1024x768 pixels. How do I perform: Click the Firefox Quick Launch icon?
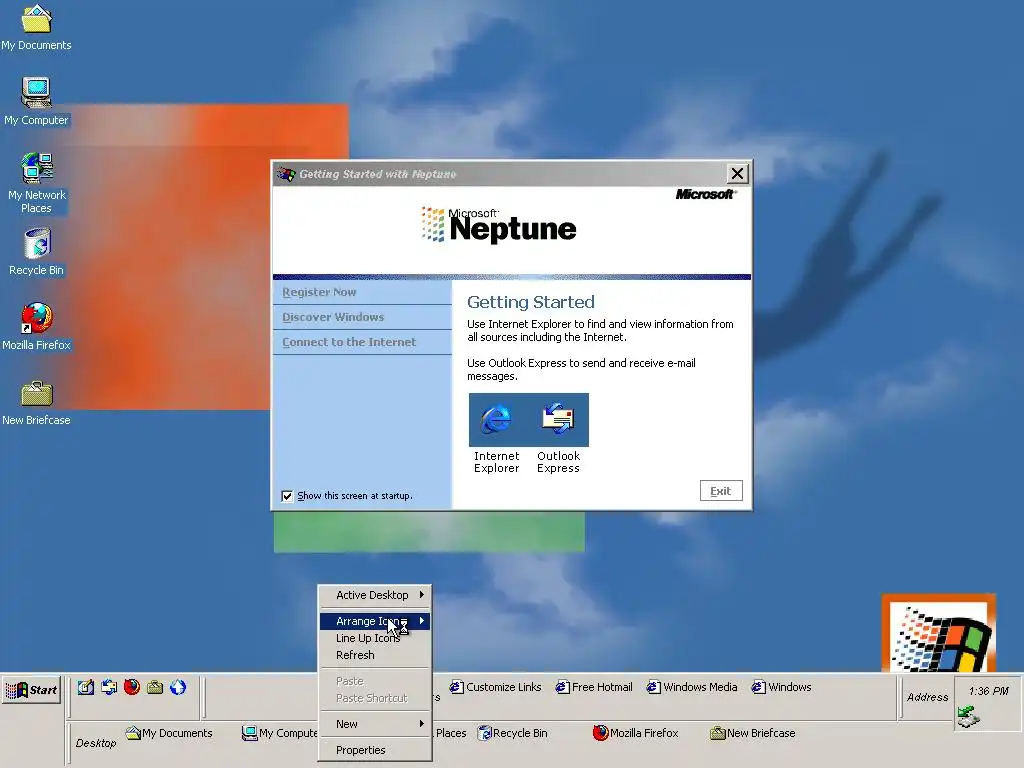pyautogui.click(x=132, y=688)
